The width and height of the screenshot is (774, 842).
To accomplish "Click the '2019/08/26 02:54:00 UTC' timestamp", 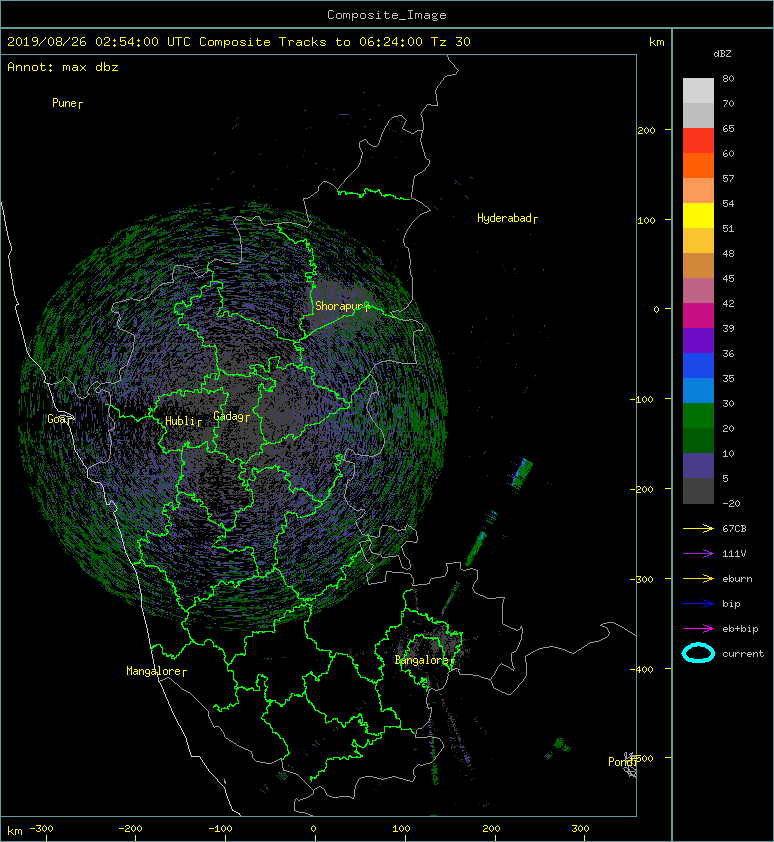I will pyautogui.click(x=99, y=42).
